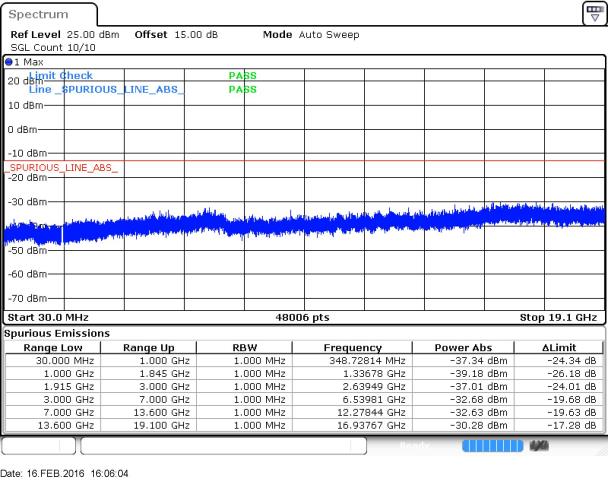Select the Range Low column header

(x=53, y=348)
